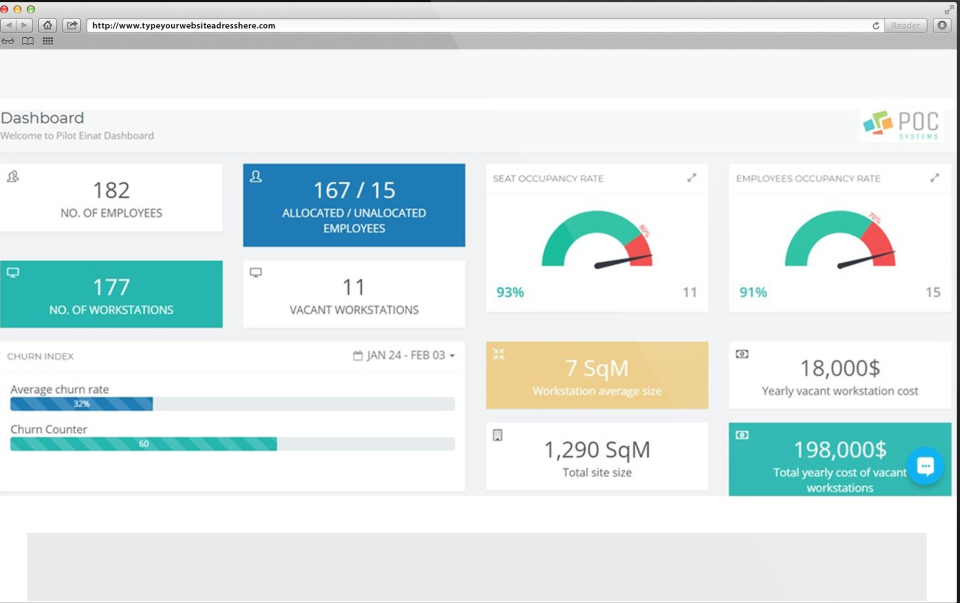960x603 pixels.
Task: Click the monitor icon on Vacant Workstations card
Action: (x=255, y=271)
